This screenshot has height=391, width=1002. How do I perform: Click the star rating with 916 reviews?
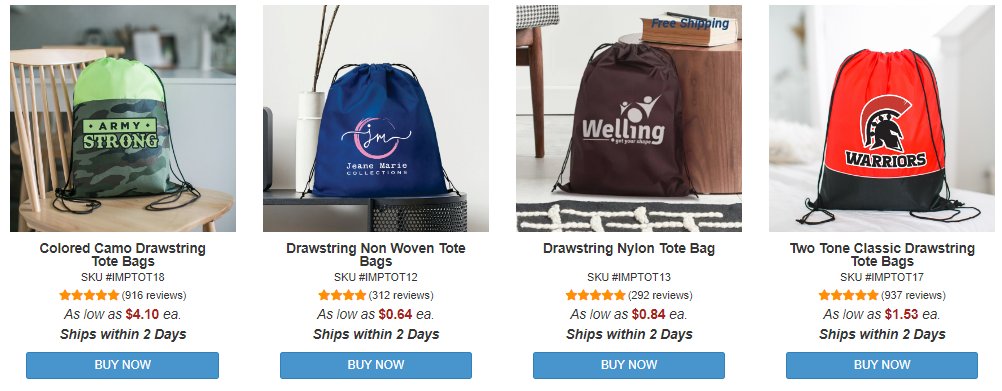point(89,295)
